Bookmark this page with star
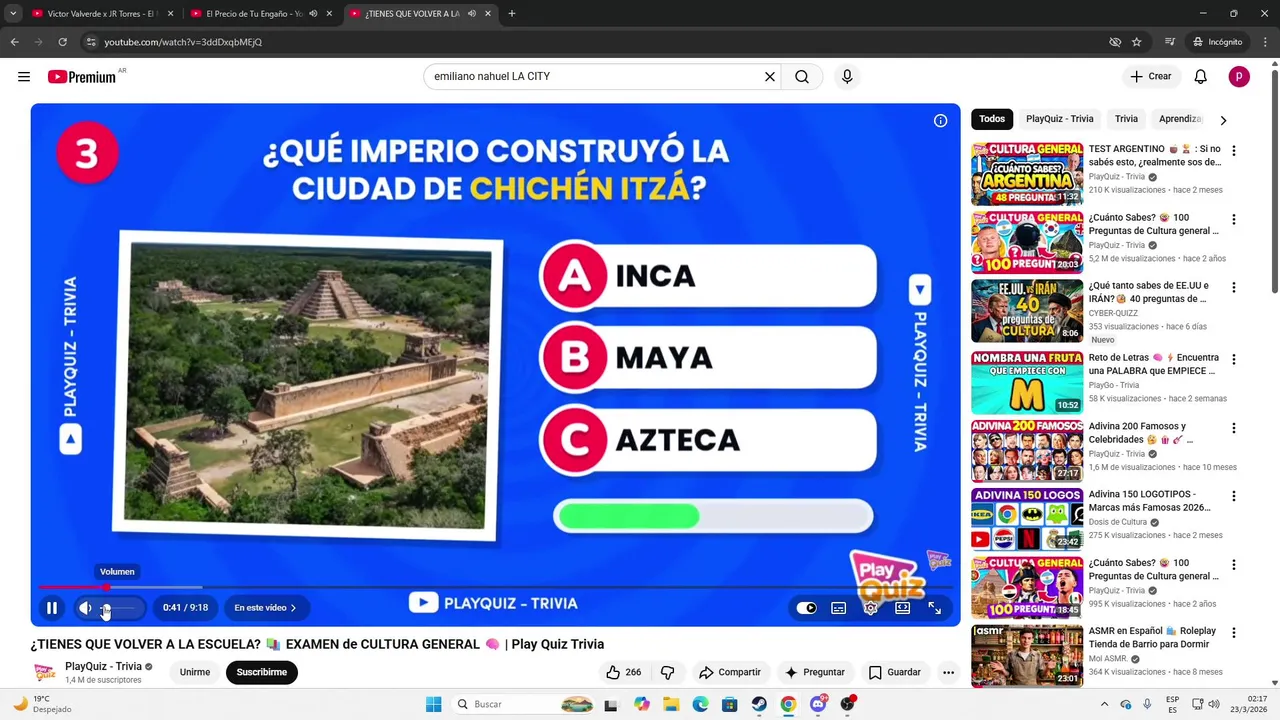The height and width of the screenshot is (720, 1280). point(1137,42)
